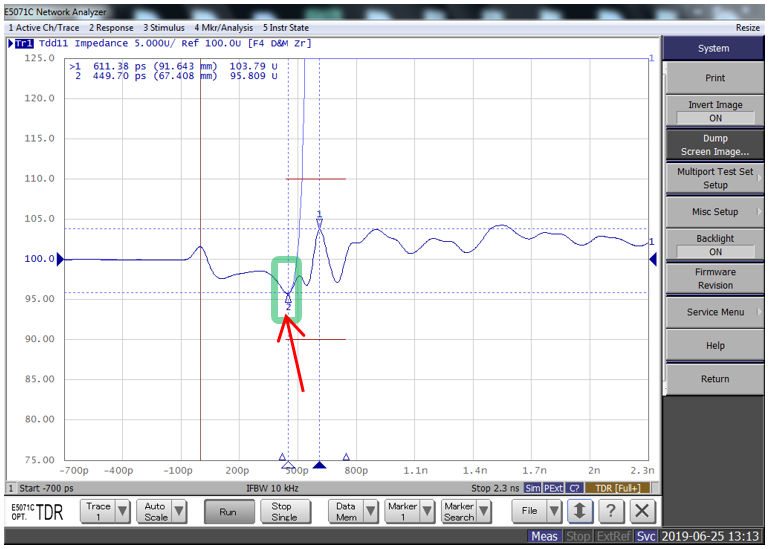The image size is (769, 549).
Task: Toggle the Run button
Action: point(229,511)
